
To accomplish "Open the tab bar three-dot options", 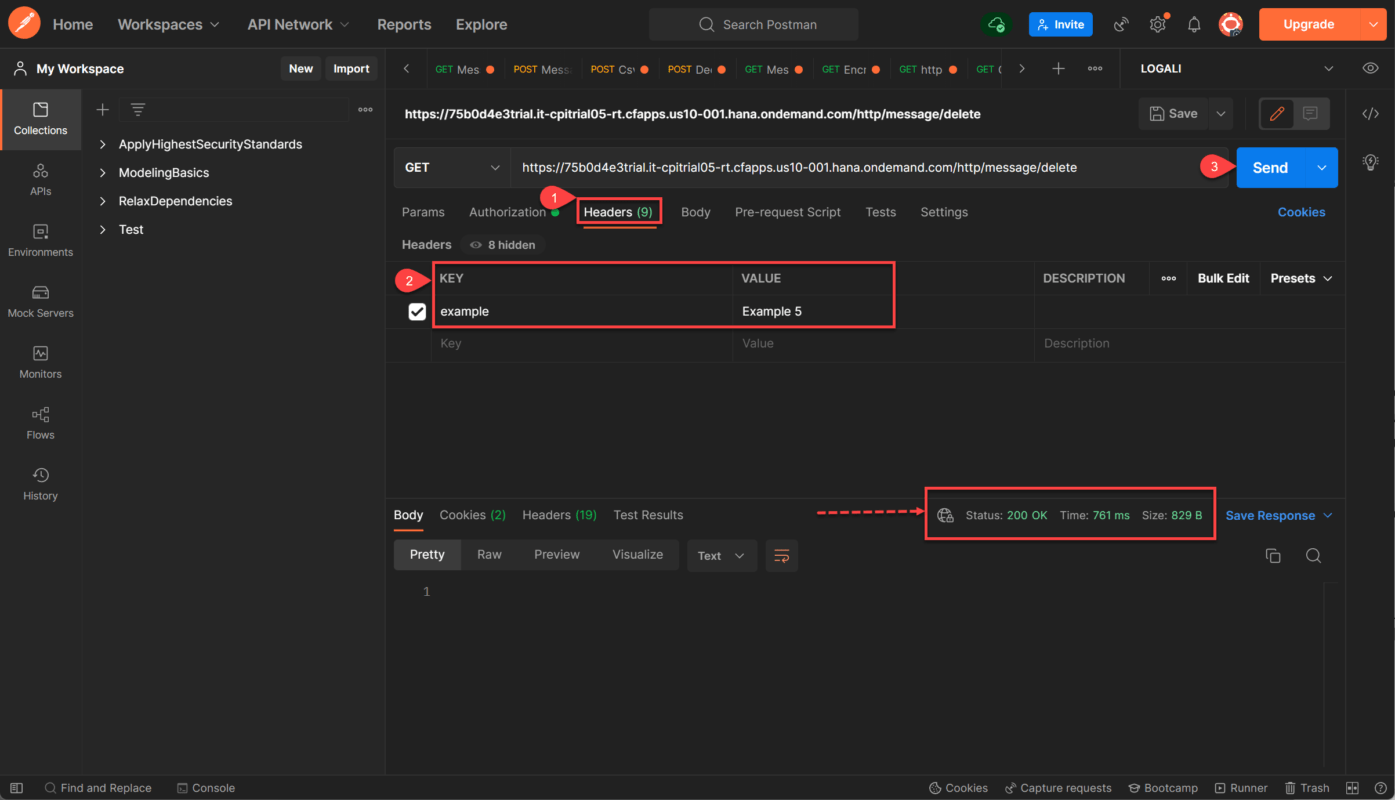I will pos(1095,69).
